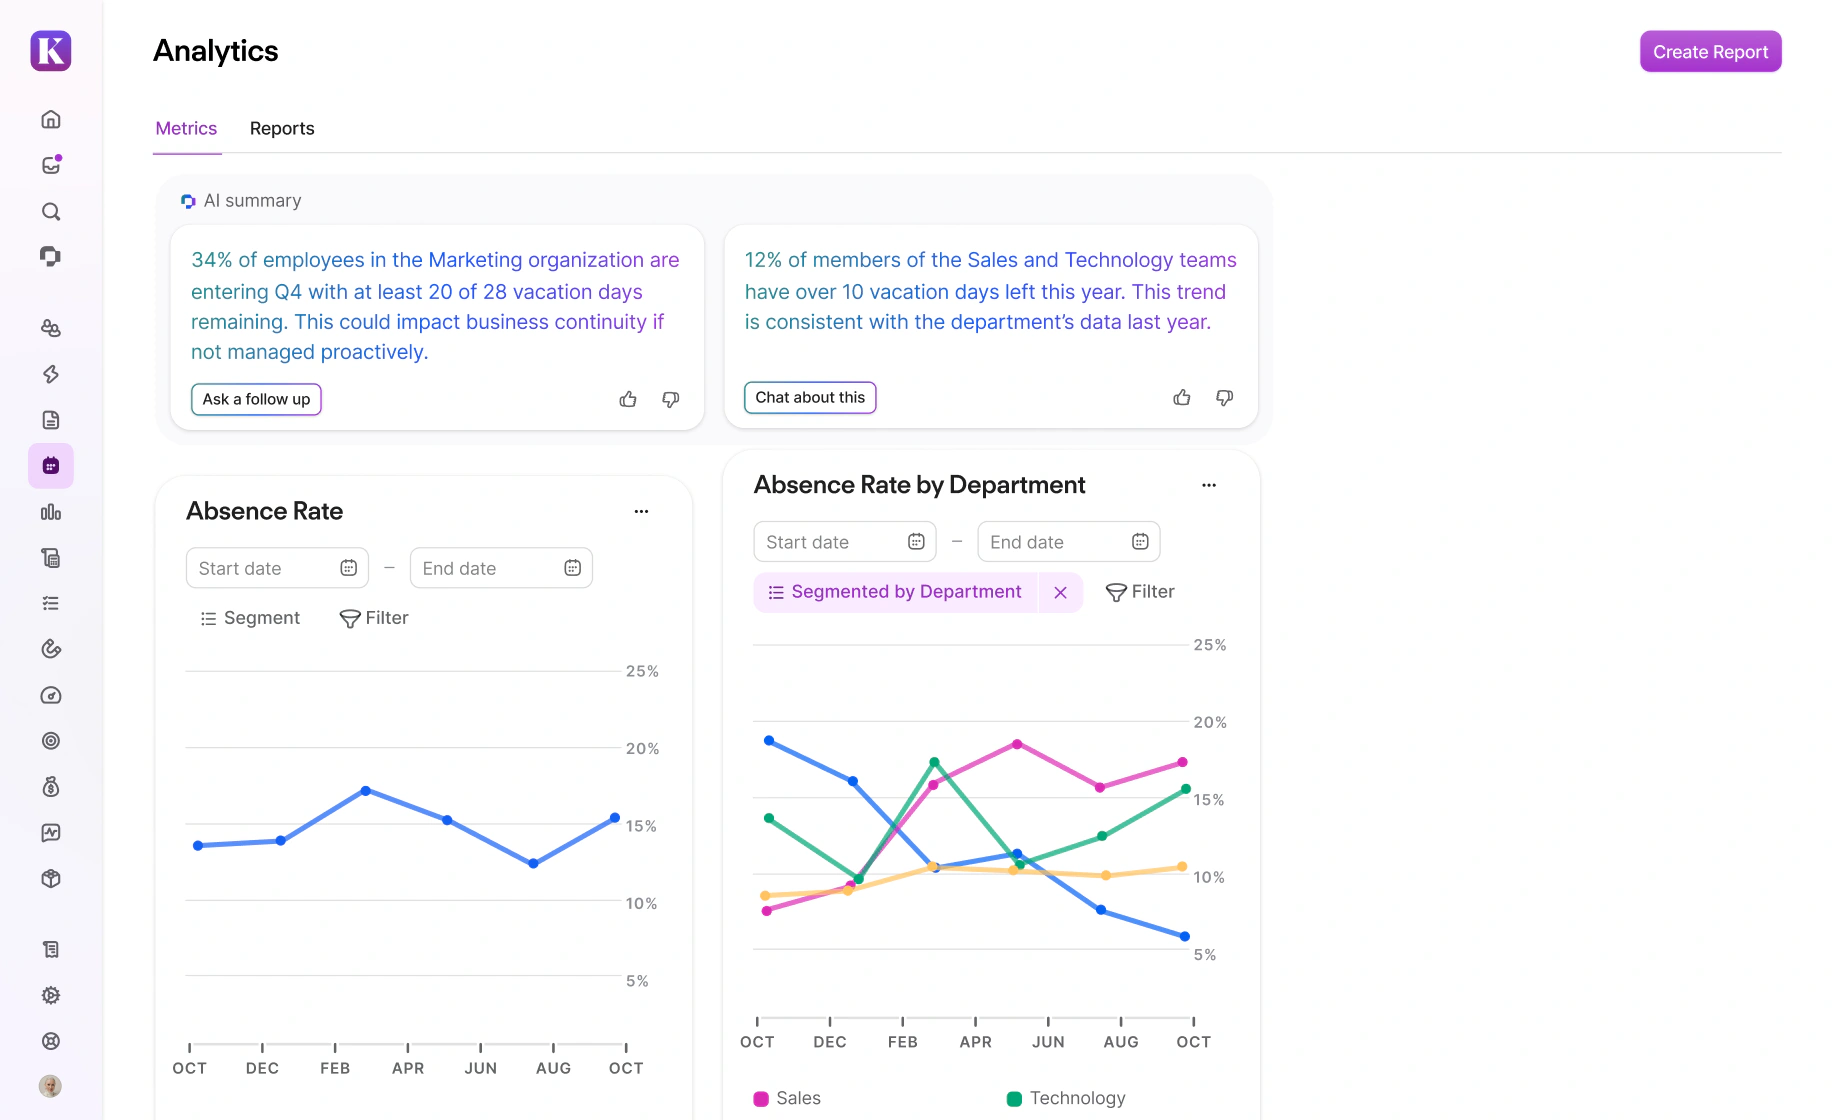
Task: Open calendar icon in Absence Rate Start date
Action: coord(348,568)
